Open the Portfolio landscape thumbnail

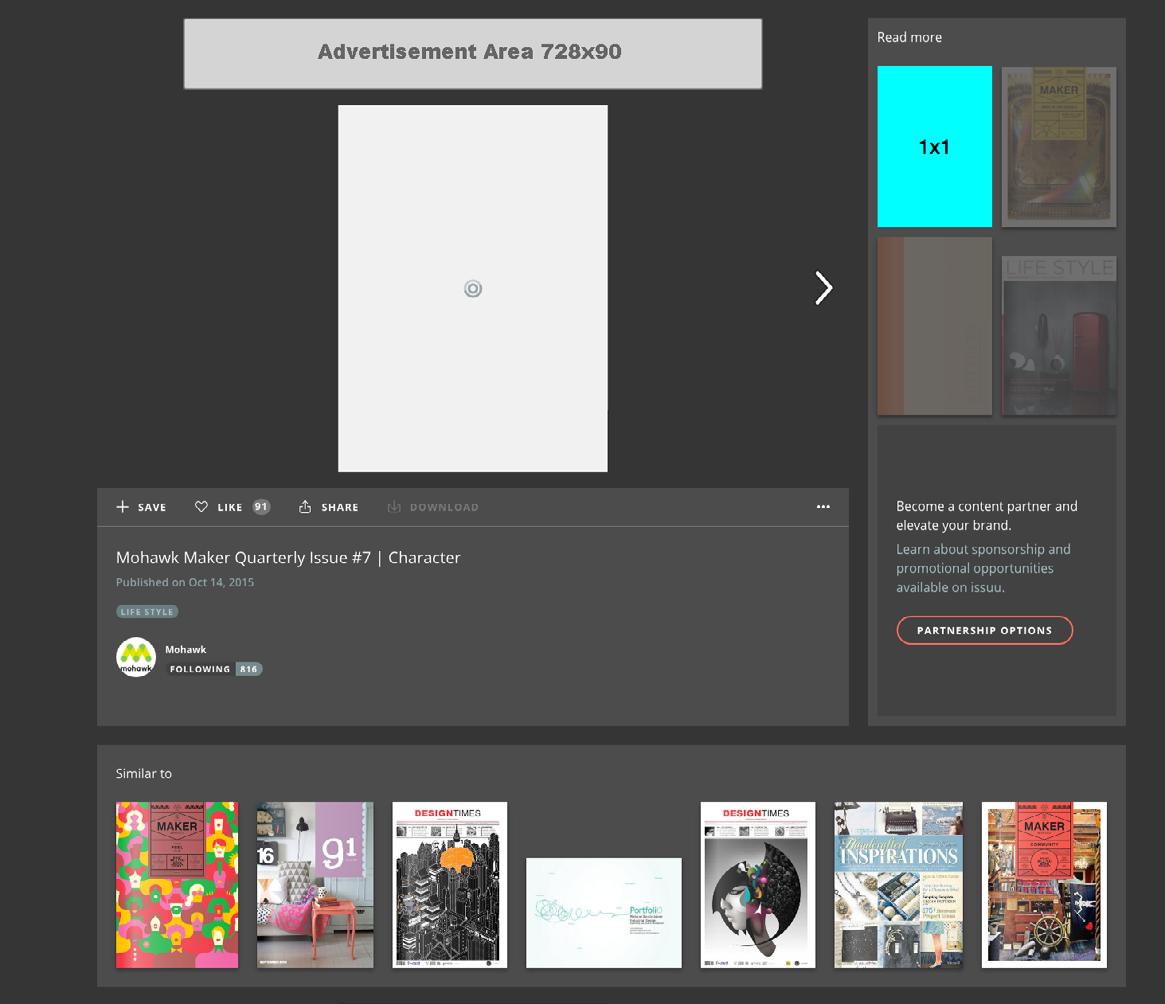pyautogui.click(x=603, y=913)
